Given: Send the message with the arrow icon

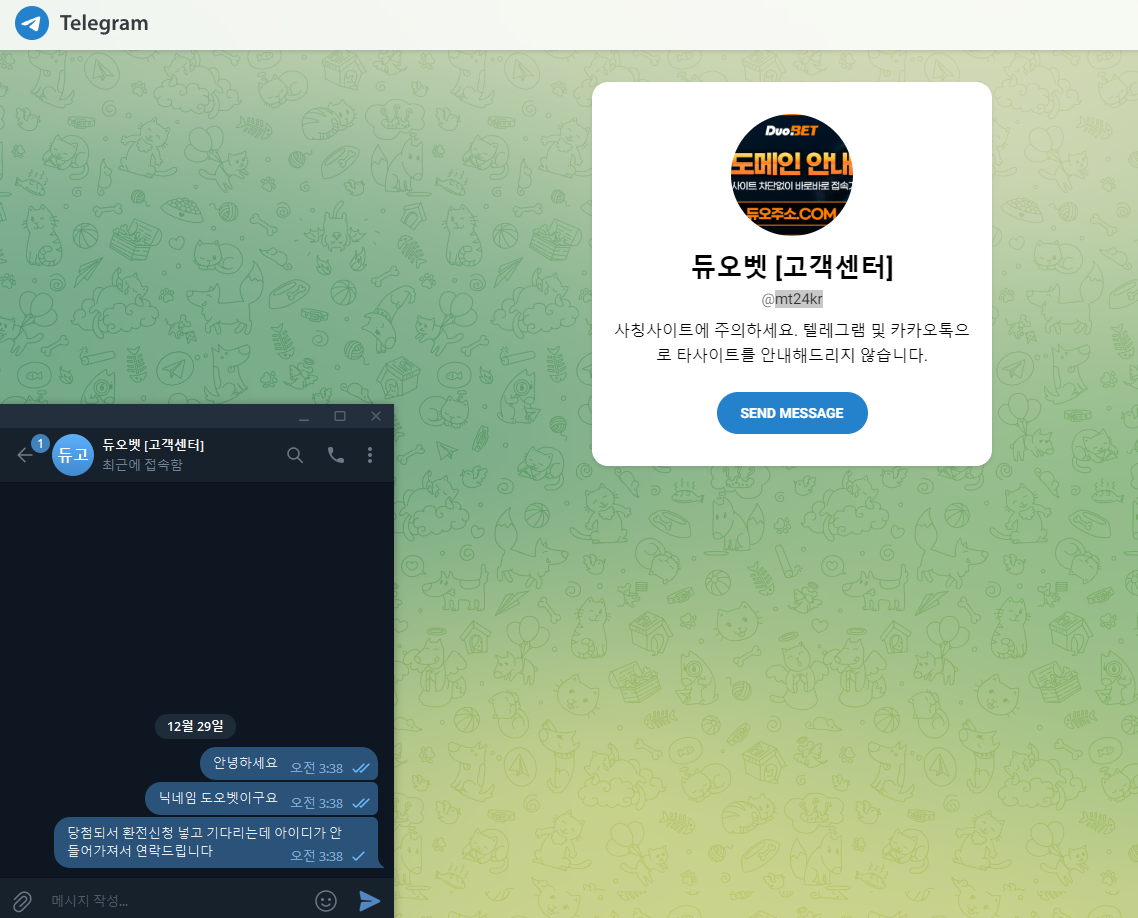Looking at the screenshot, I should [x=369, y=899].
